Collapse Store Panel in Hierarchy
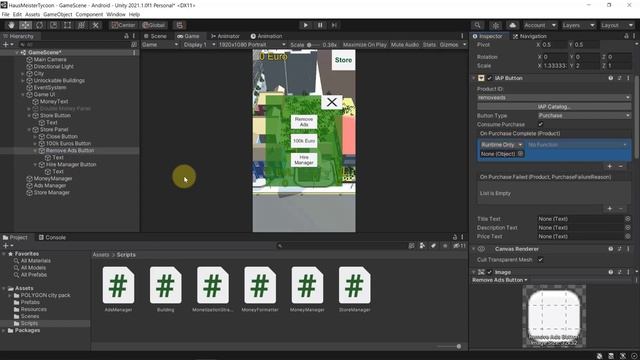 [29, 129]
